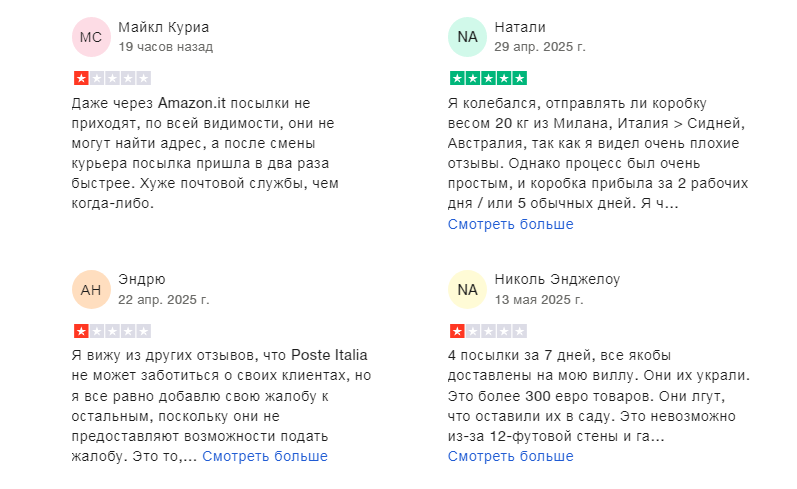Expand Николь Энджелоу's review with Смотреть больше
The height and width of the screenshot is (489, 797).
510,456
